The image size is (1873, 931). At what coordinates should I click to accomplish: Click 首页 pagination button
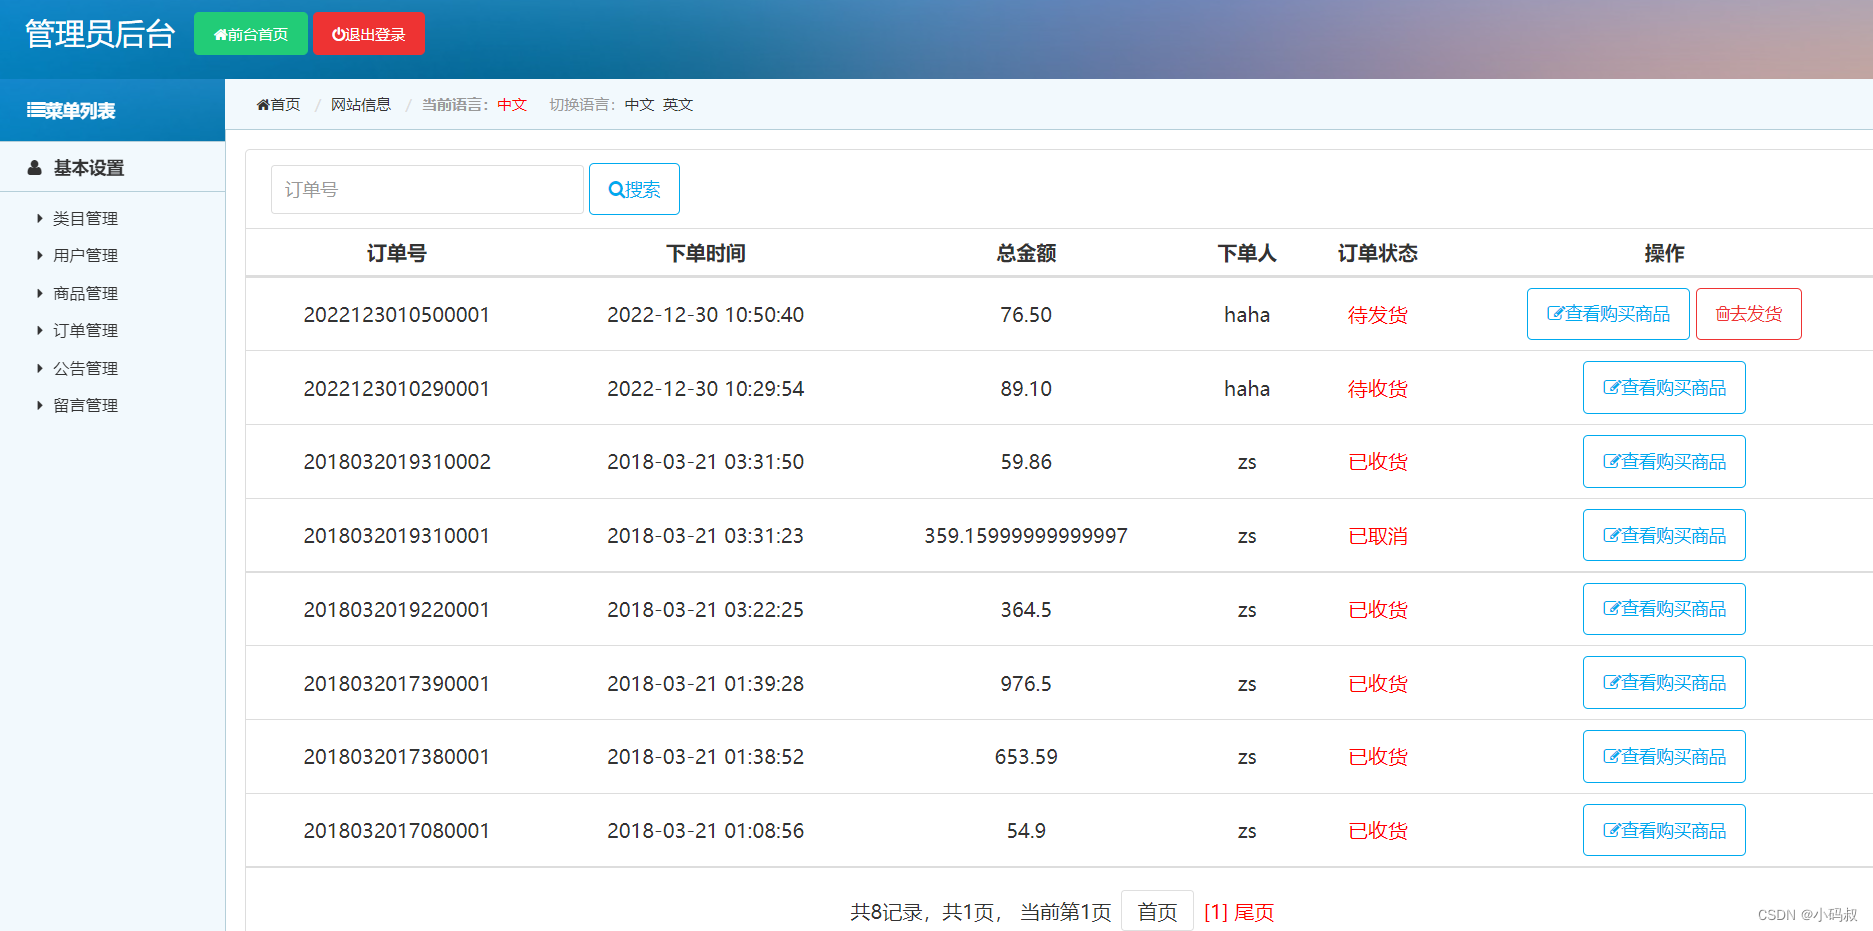point(1157,911)
